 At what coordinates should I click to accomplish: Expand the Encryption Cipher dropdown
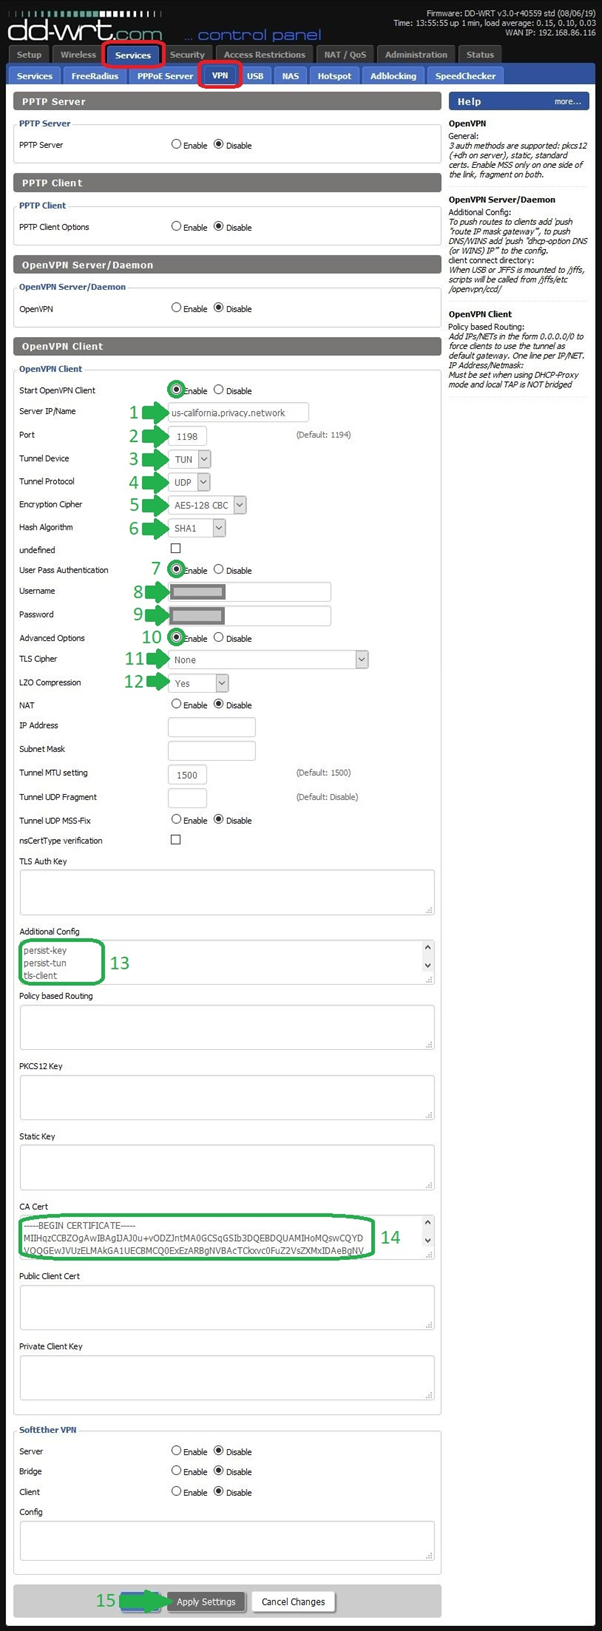coord(208,505)
